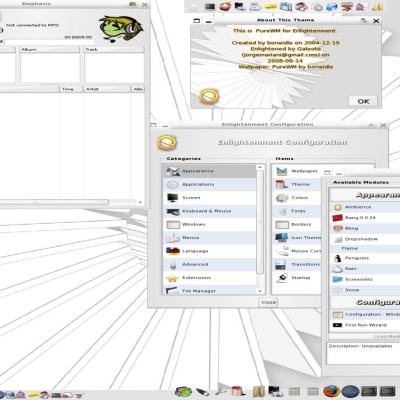Choose the Bling module
Viewport: 400px width, 400px height.
(365, 228)
